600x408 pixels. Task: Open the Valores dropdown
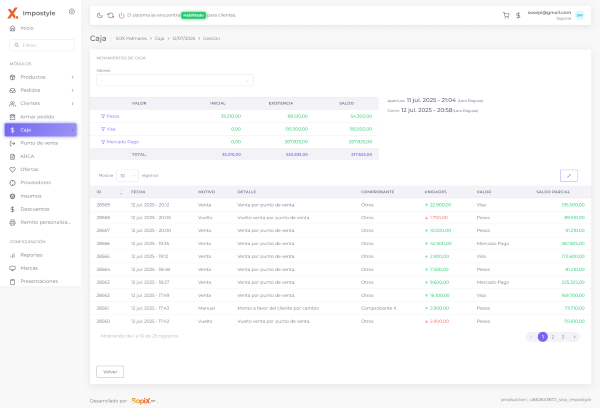(x=175, y=80)
